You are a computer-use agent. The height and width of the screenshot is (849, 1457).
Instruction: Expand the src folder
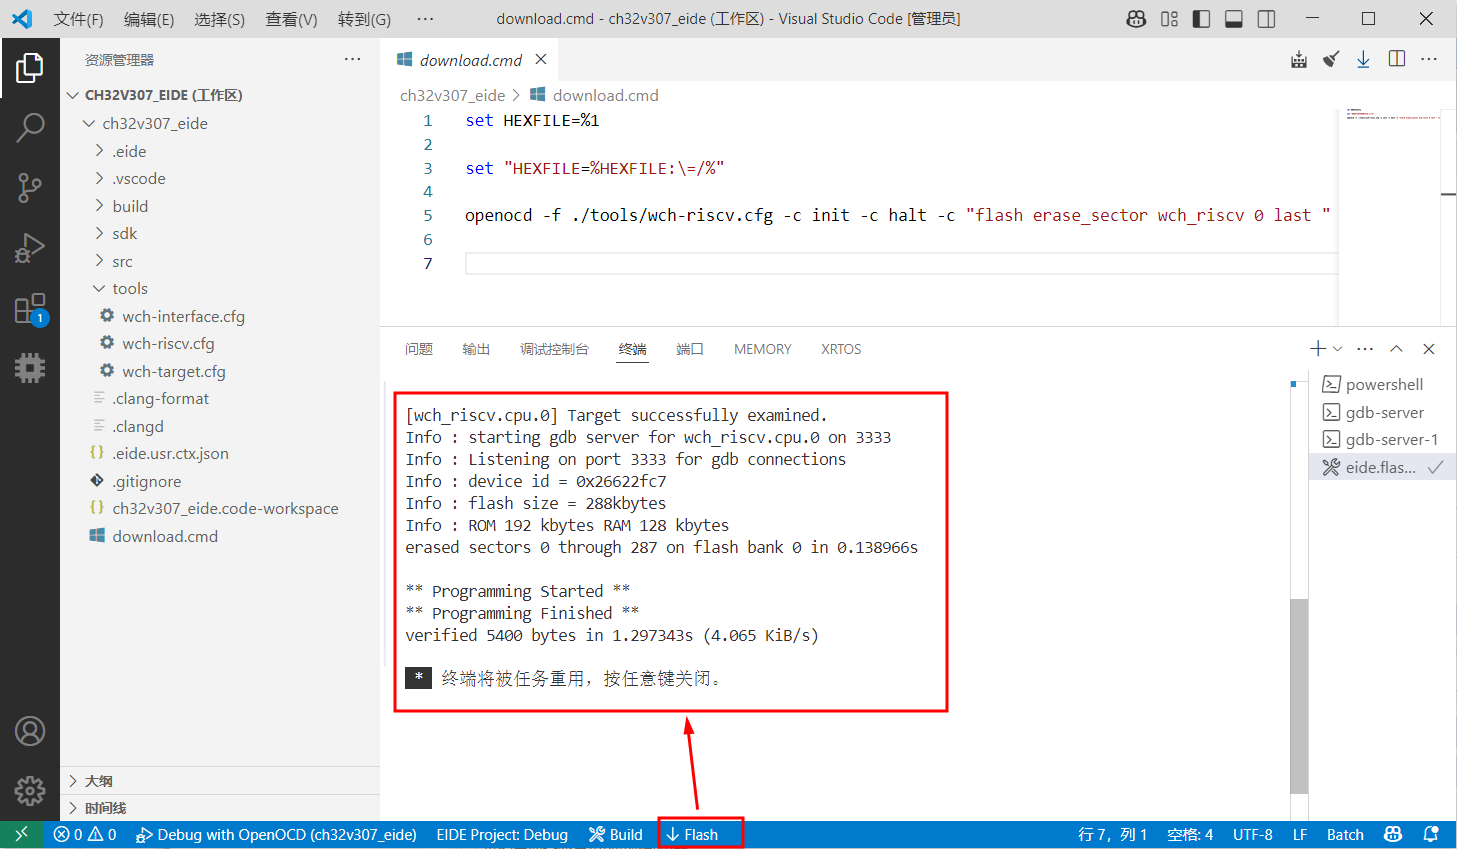click(99, 260)
